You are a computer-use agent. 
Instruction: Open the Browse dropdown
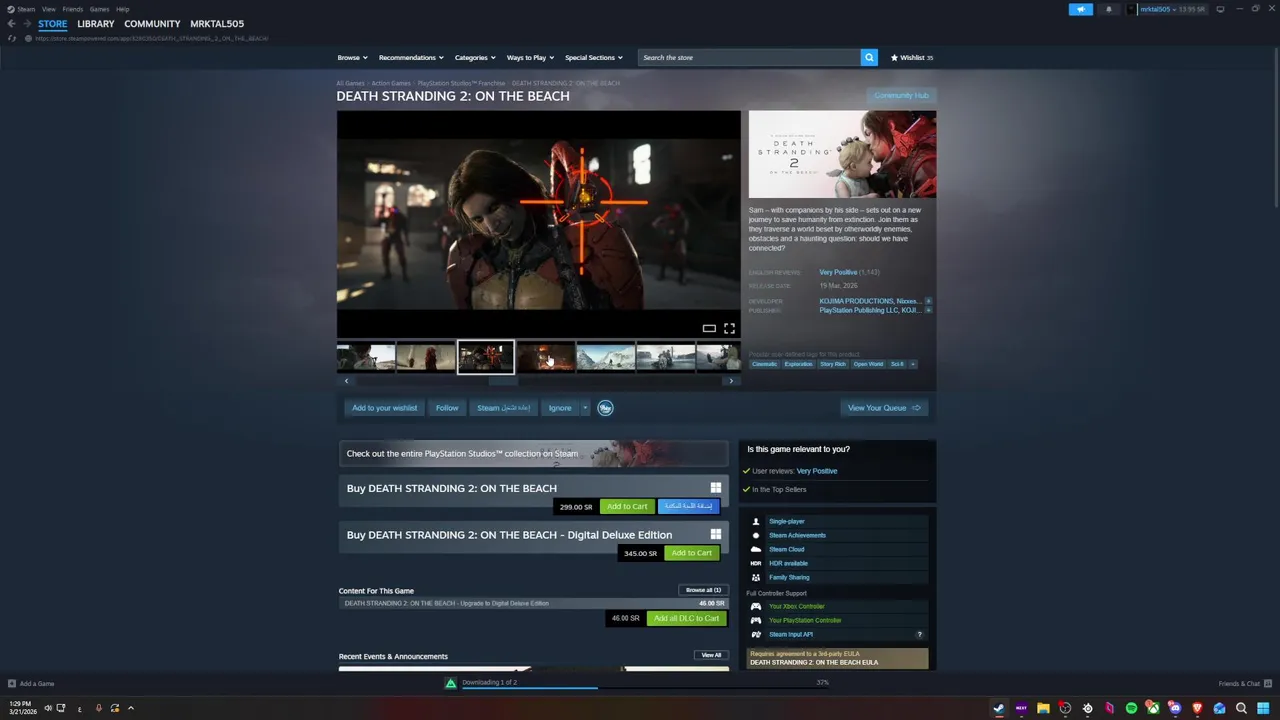pos(352,57)
